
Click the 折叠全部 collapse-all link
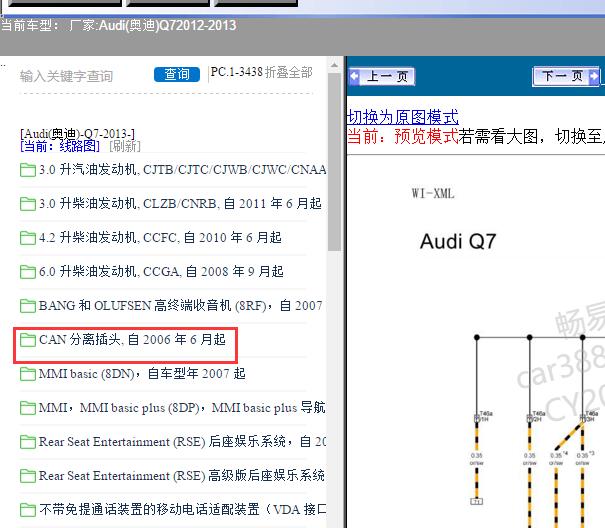click(289, 72)
